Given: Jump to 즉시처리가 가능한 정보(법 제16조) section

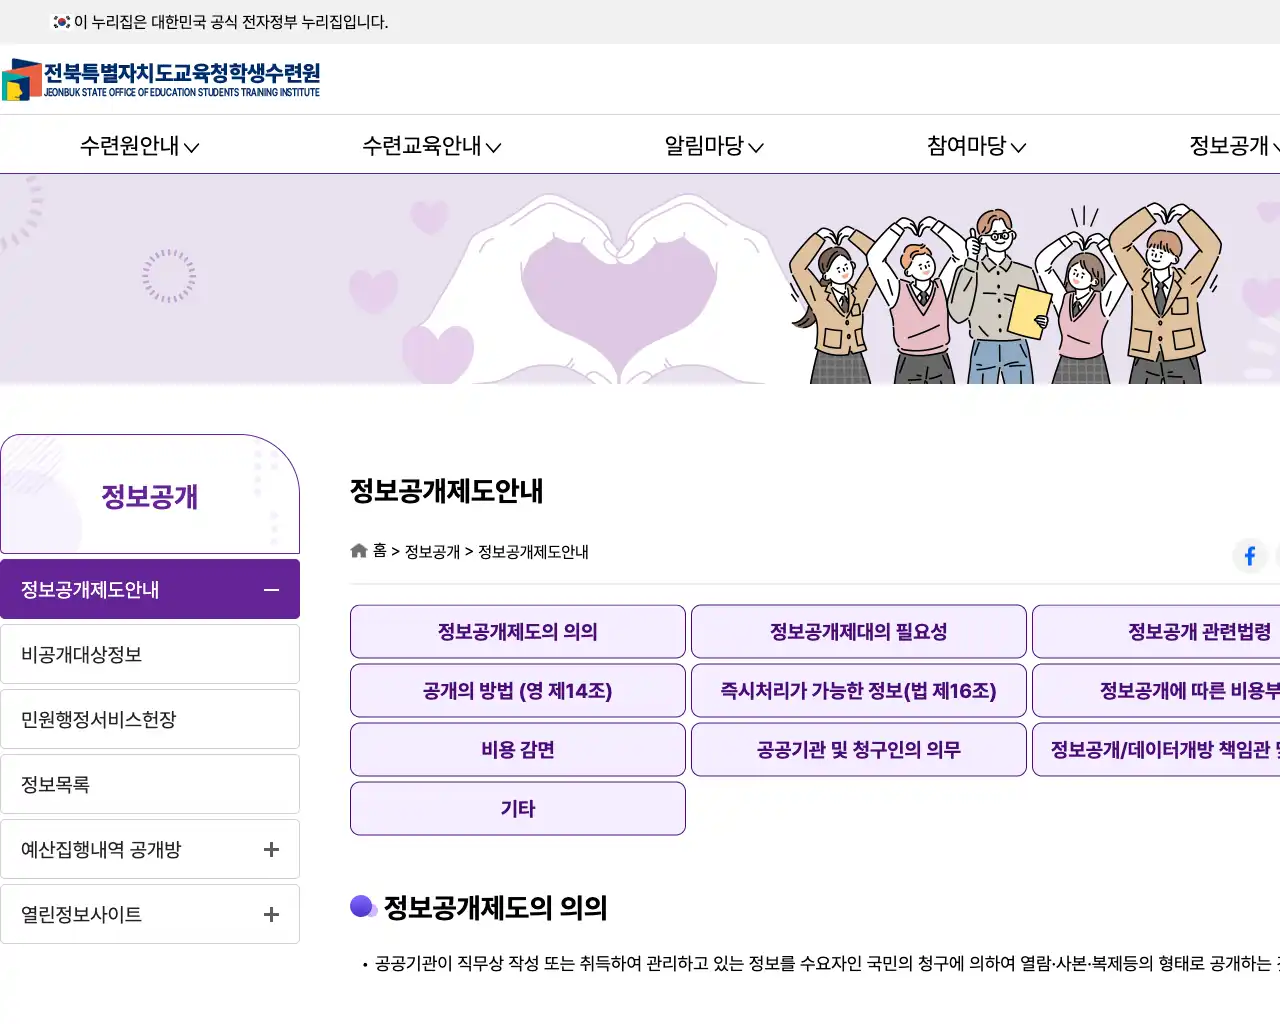Looking at the screenshot, I should [859, 691].
